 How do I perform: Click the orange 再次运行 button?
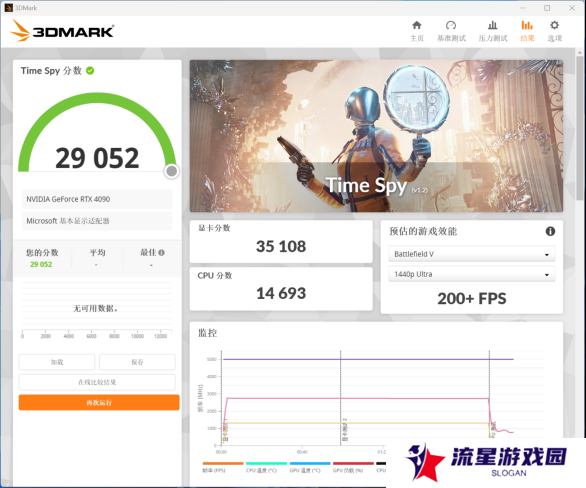pos(99,402)
